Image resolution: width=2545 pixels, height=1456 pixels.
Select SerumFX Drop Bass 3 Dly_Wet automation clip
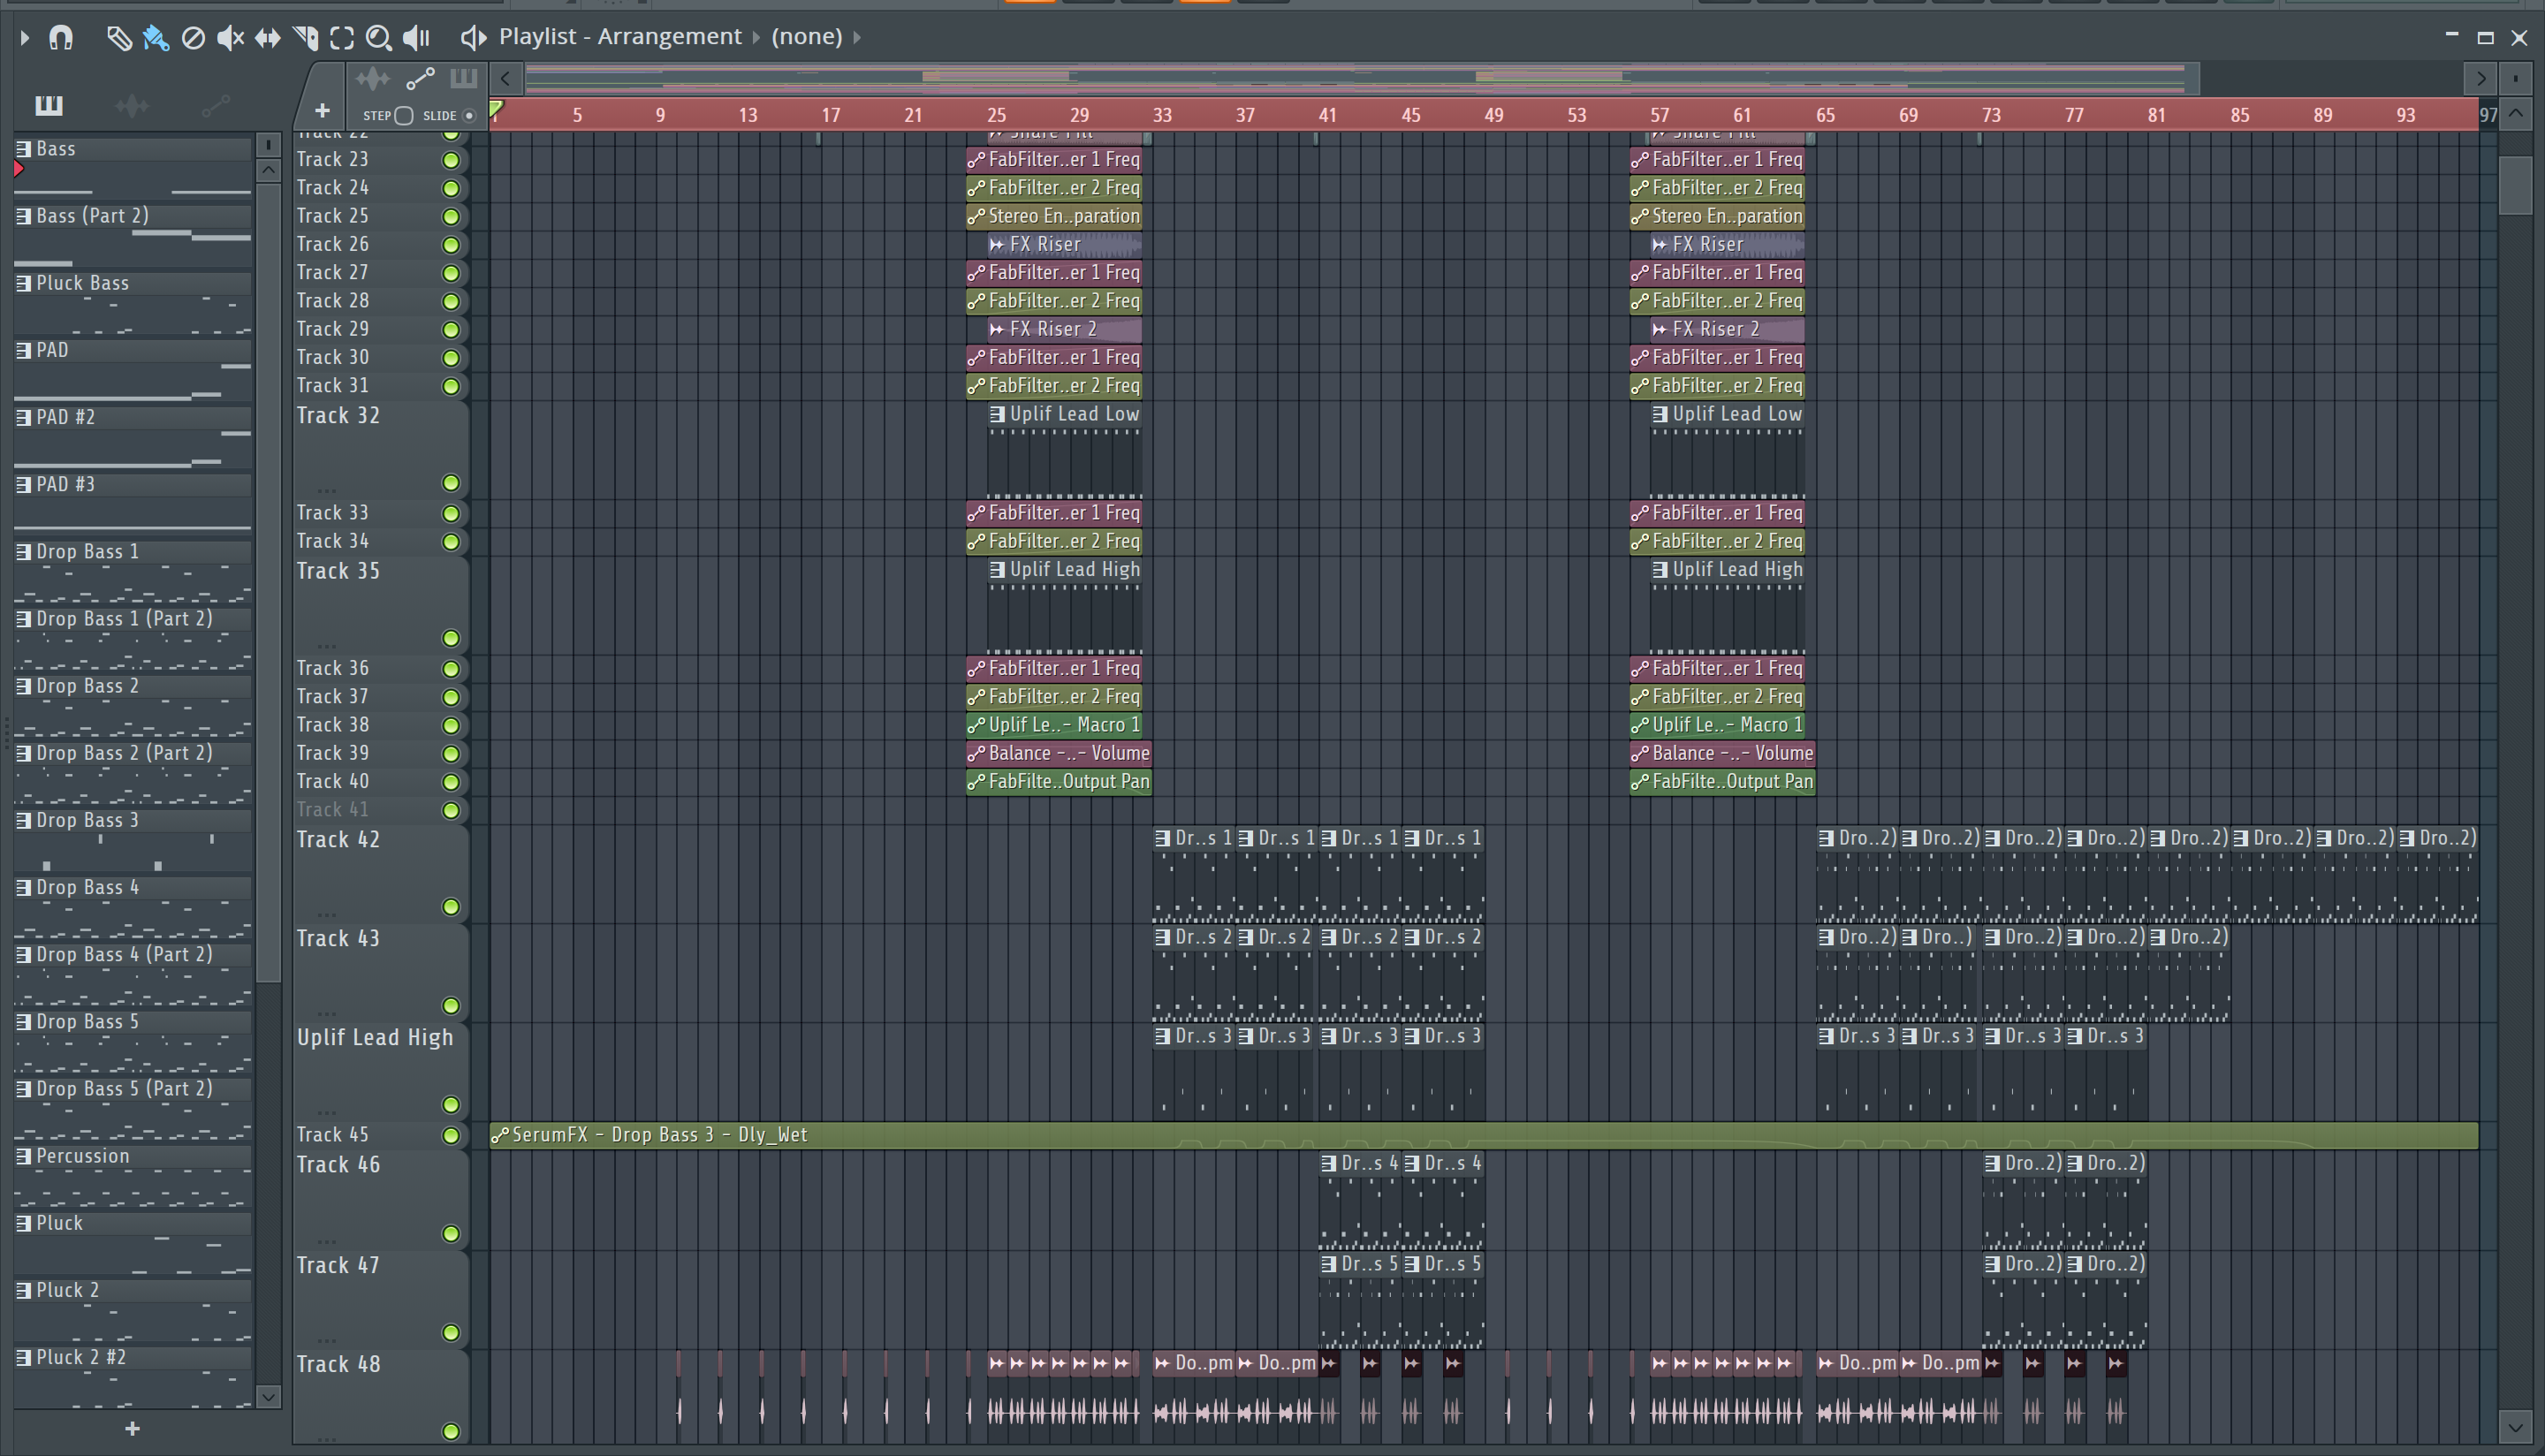click(1484, 1135)
